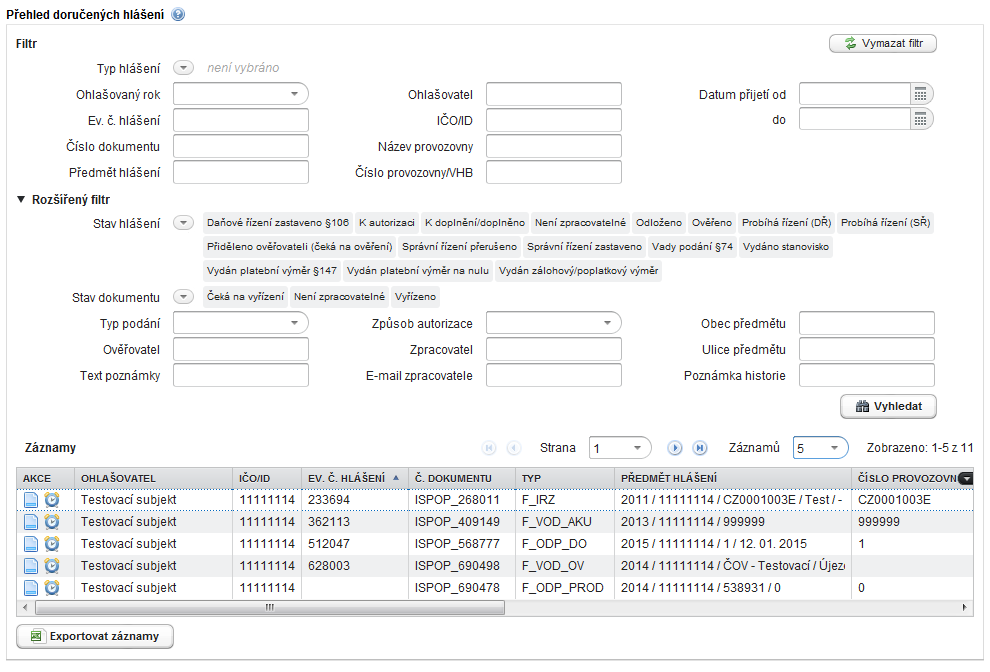This screenshot has height=672, width=990.
Task: Open Stav hlášení selector dropdown
Action: (x=183, y=223)
